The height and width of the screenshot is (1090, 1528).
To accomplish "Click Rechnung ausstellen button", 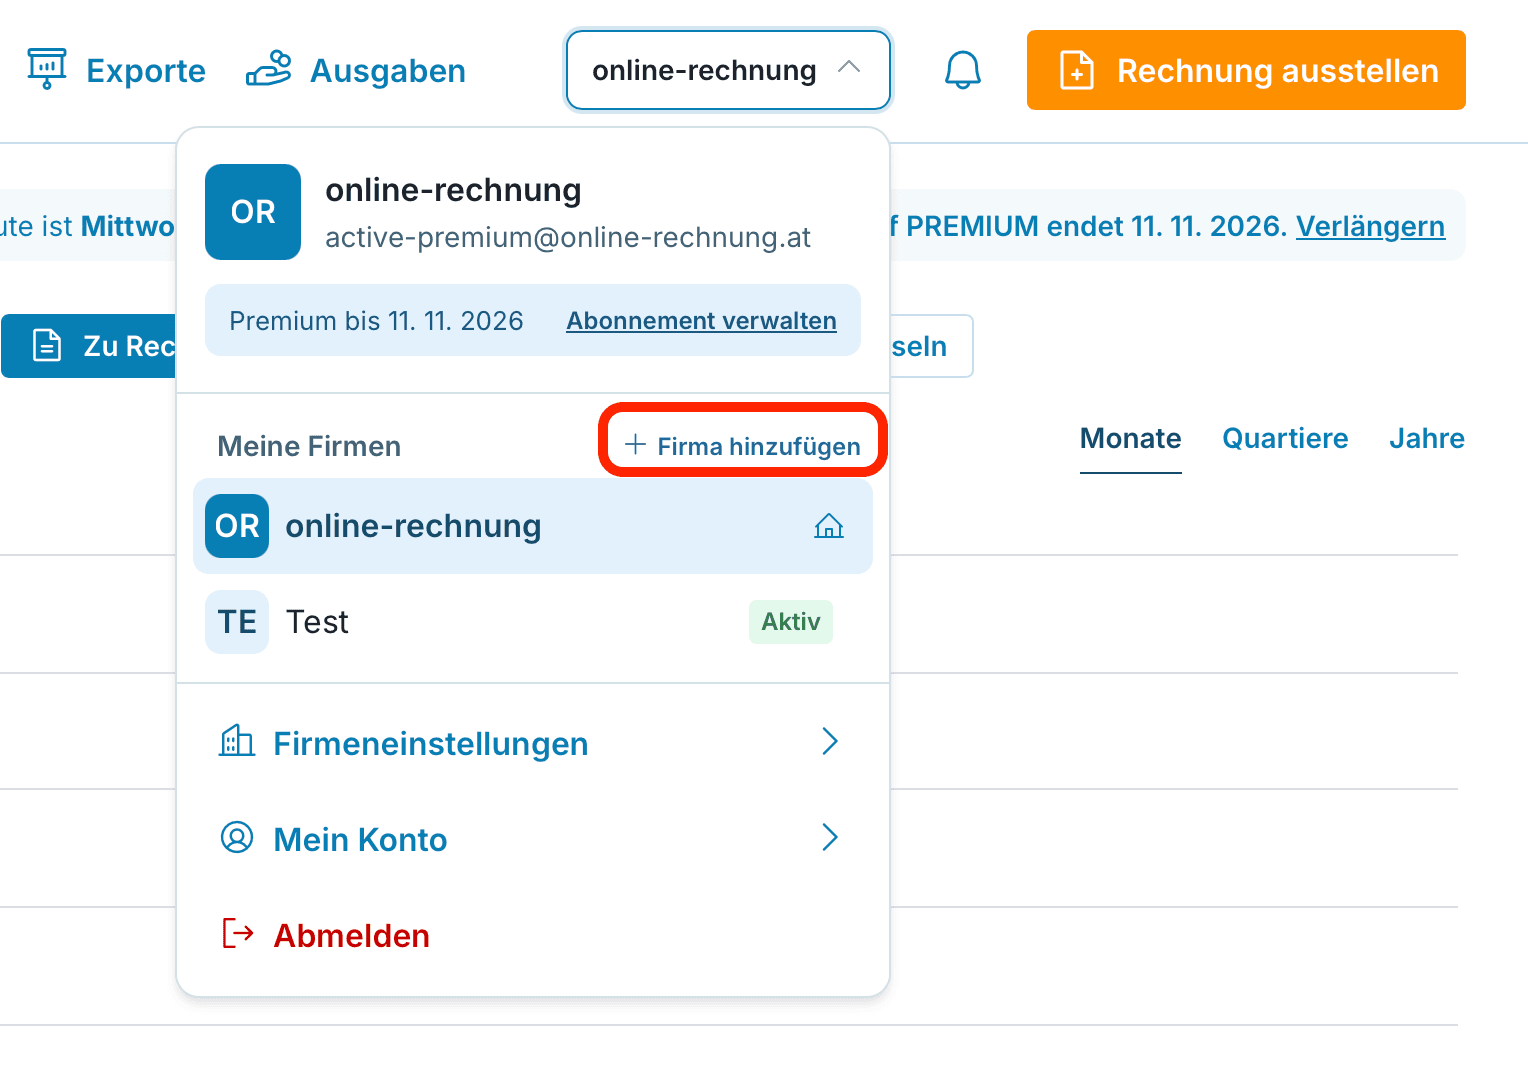I will (x=1246, y=70).
